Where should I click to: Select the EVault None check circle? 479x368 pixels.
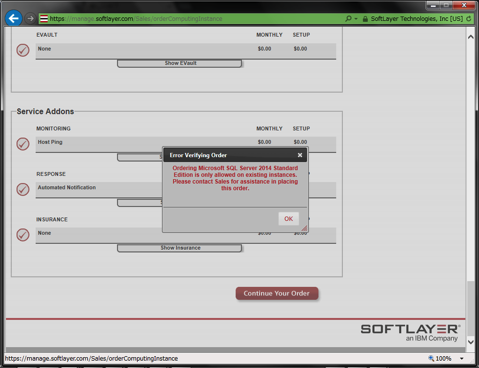(23, 50)
